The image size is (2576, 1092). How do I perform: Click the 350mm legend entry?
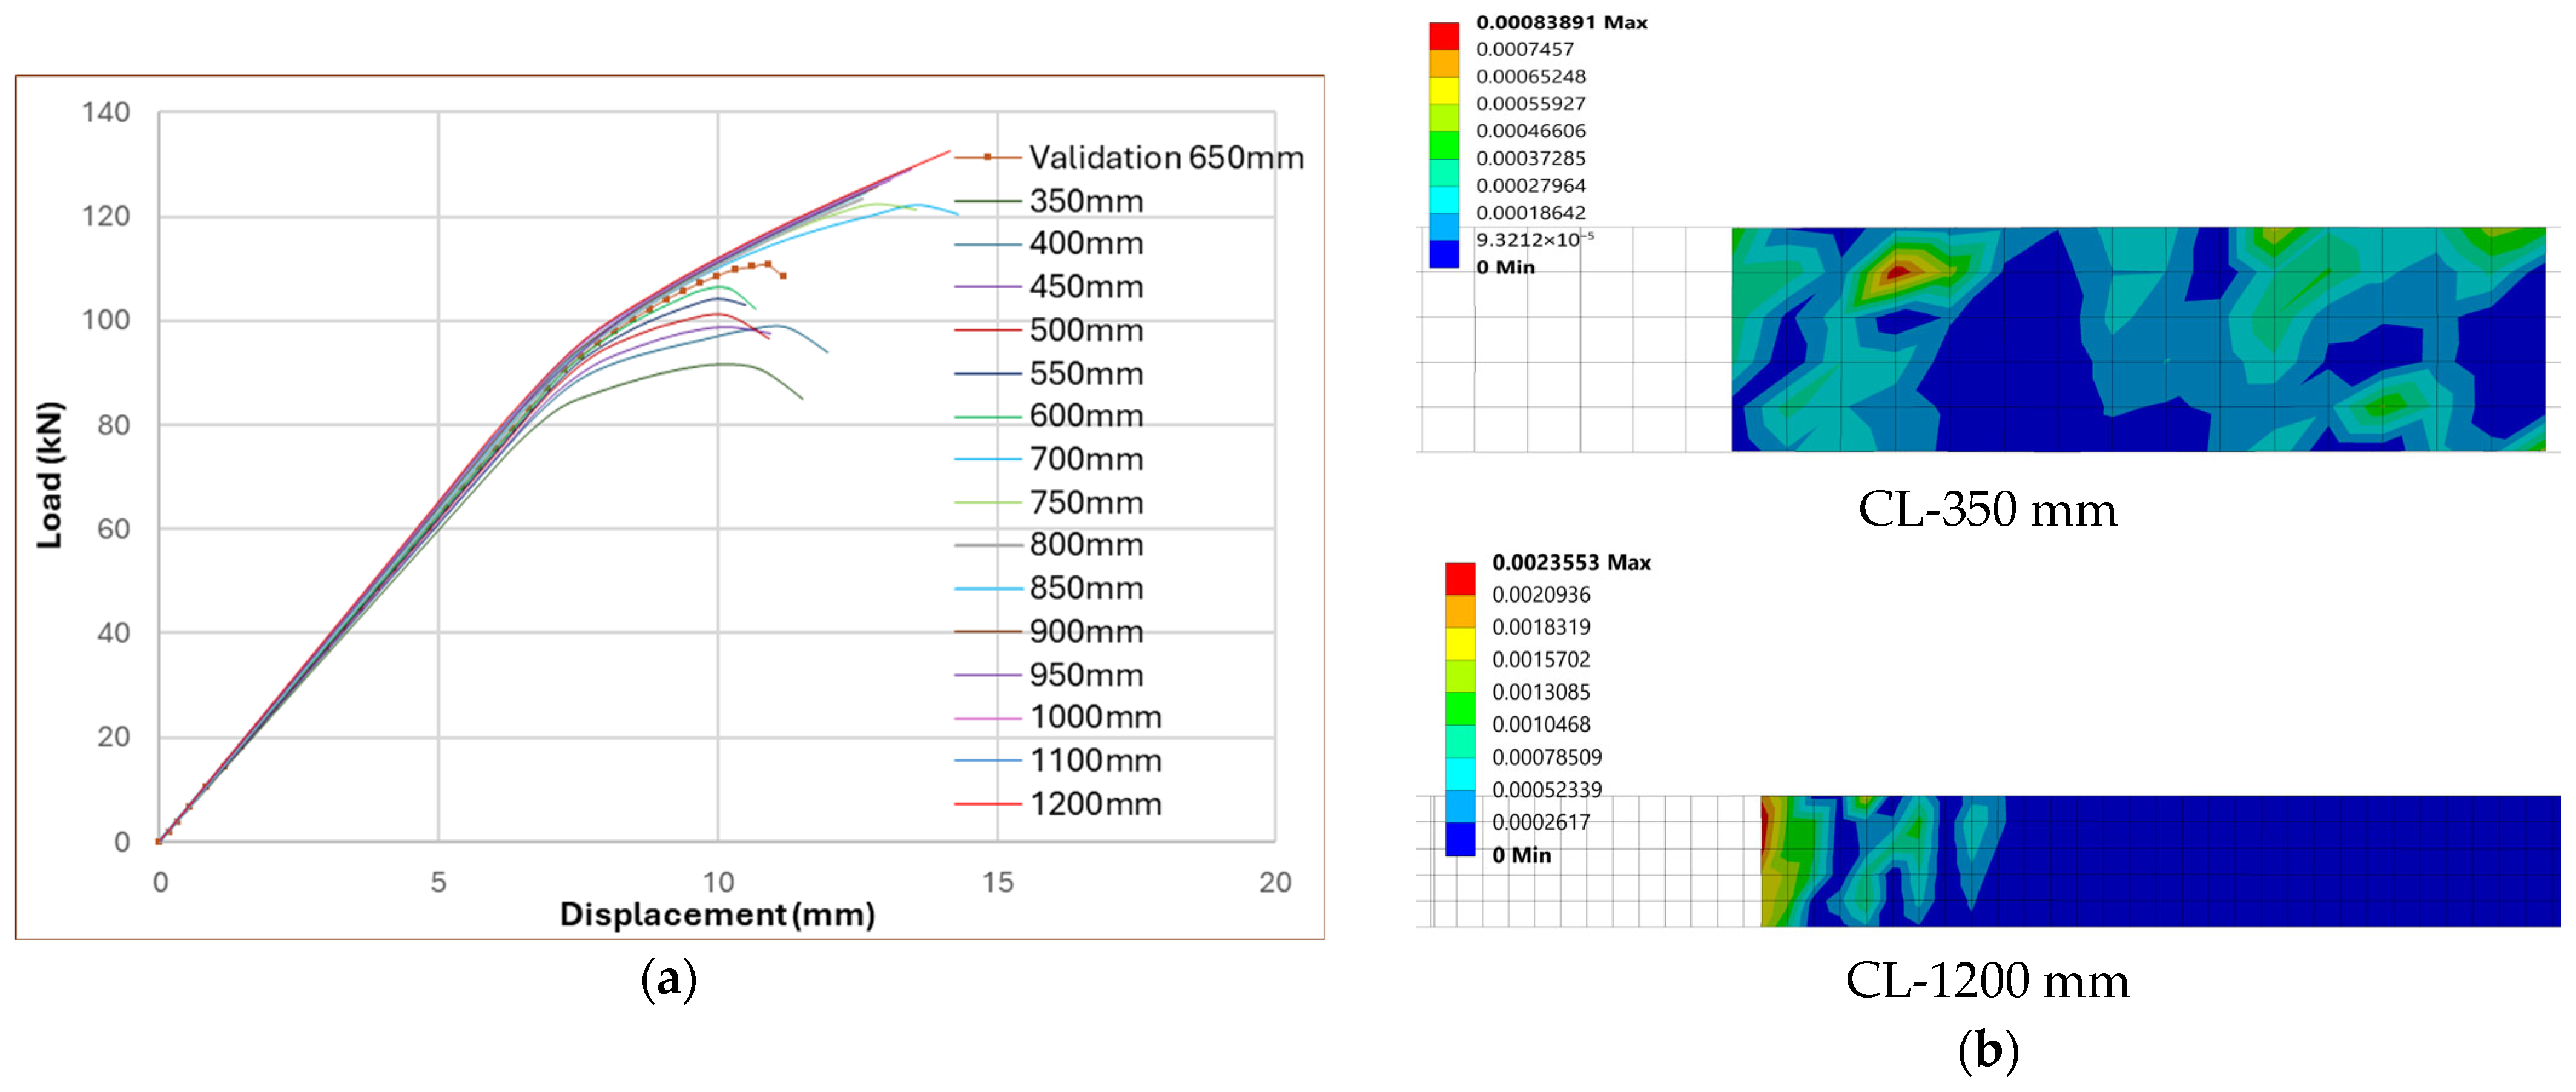click(x=1085, y=201)
